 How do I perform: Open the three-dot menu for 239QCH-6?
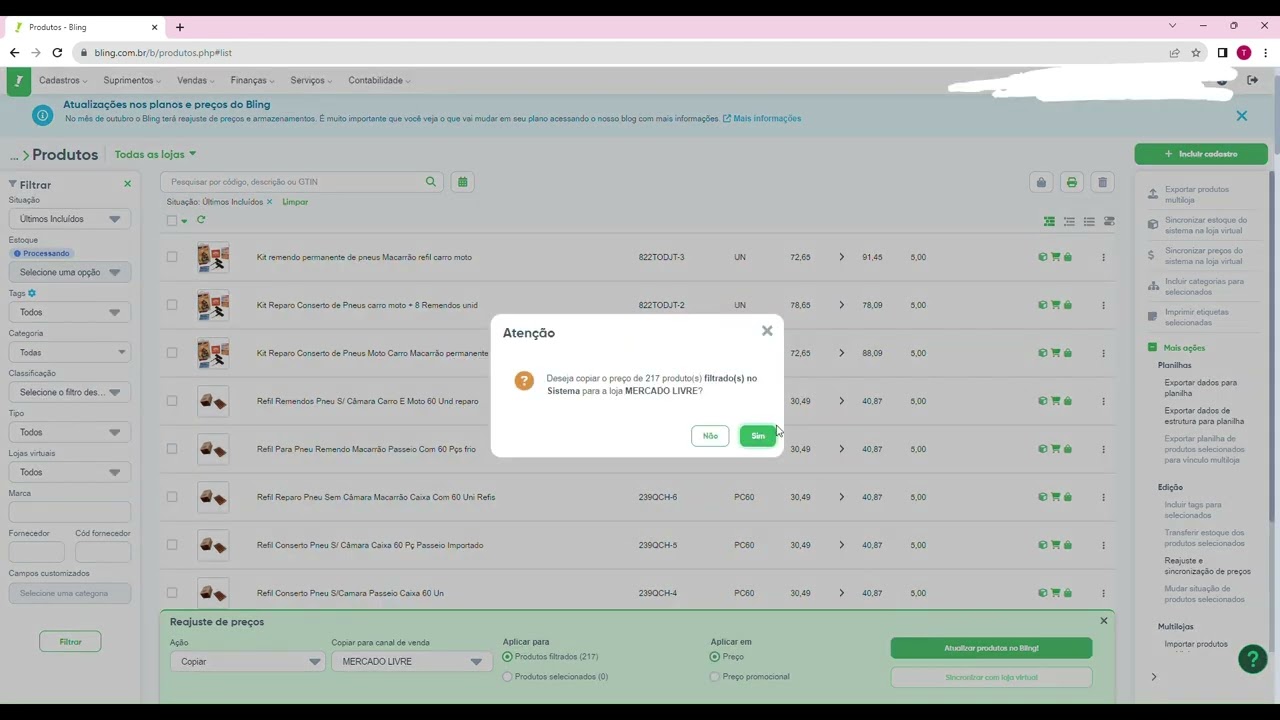(1103, 497)
